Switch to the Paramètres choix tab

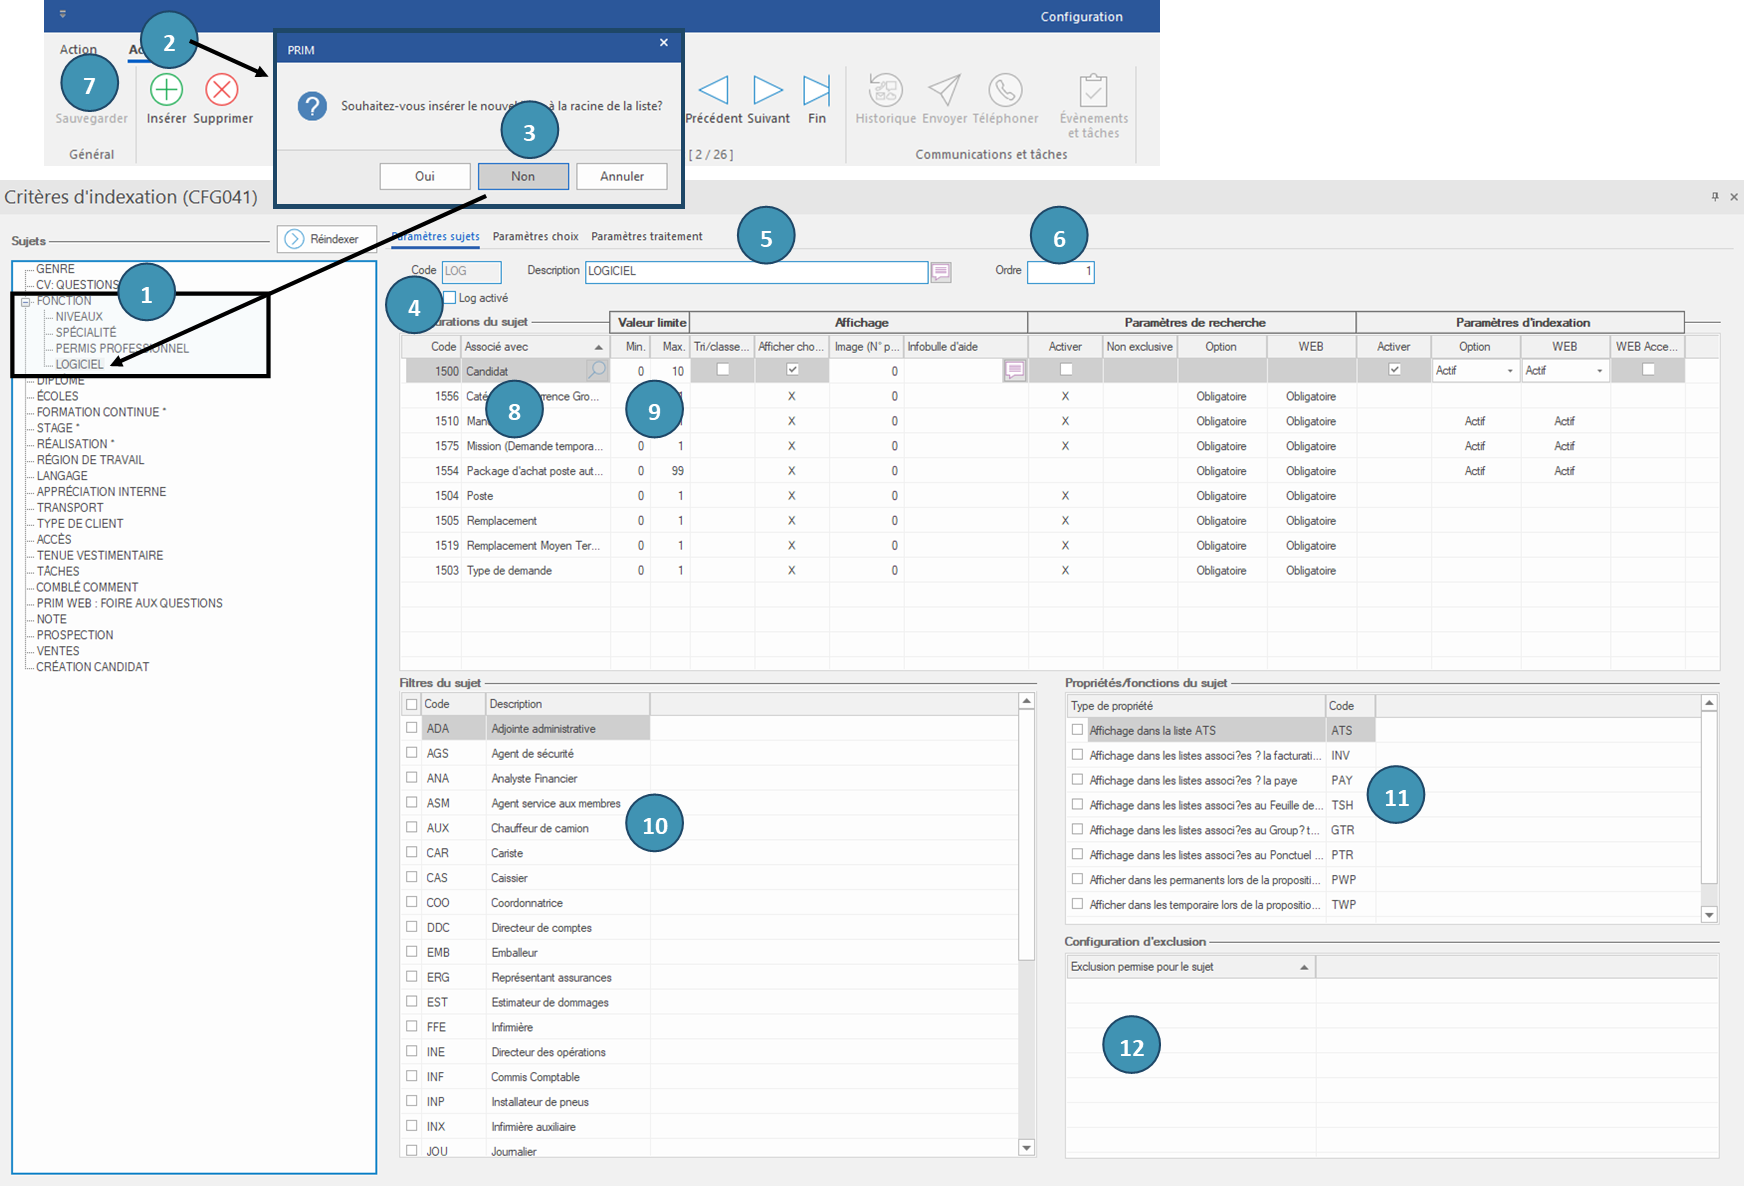tap(535, 237)
